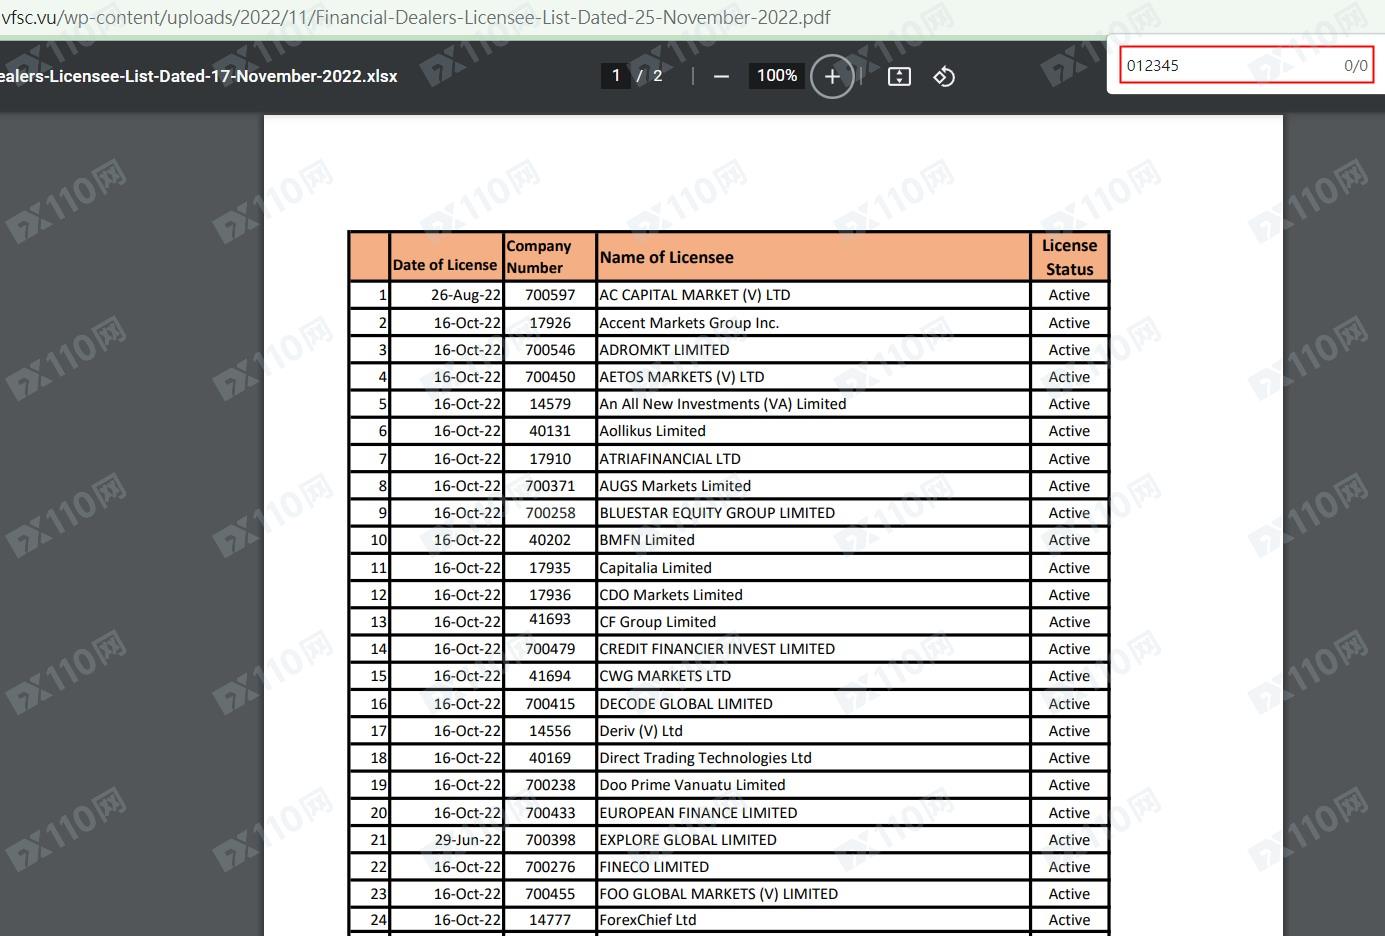Image resolution: width=1385 pixels, height=936 pixels.
Task: Click the License Status column header
Action: [x=1069, y=257]
